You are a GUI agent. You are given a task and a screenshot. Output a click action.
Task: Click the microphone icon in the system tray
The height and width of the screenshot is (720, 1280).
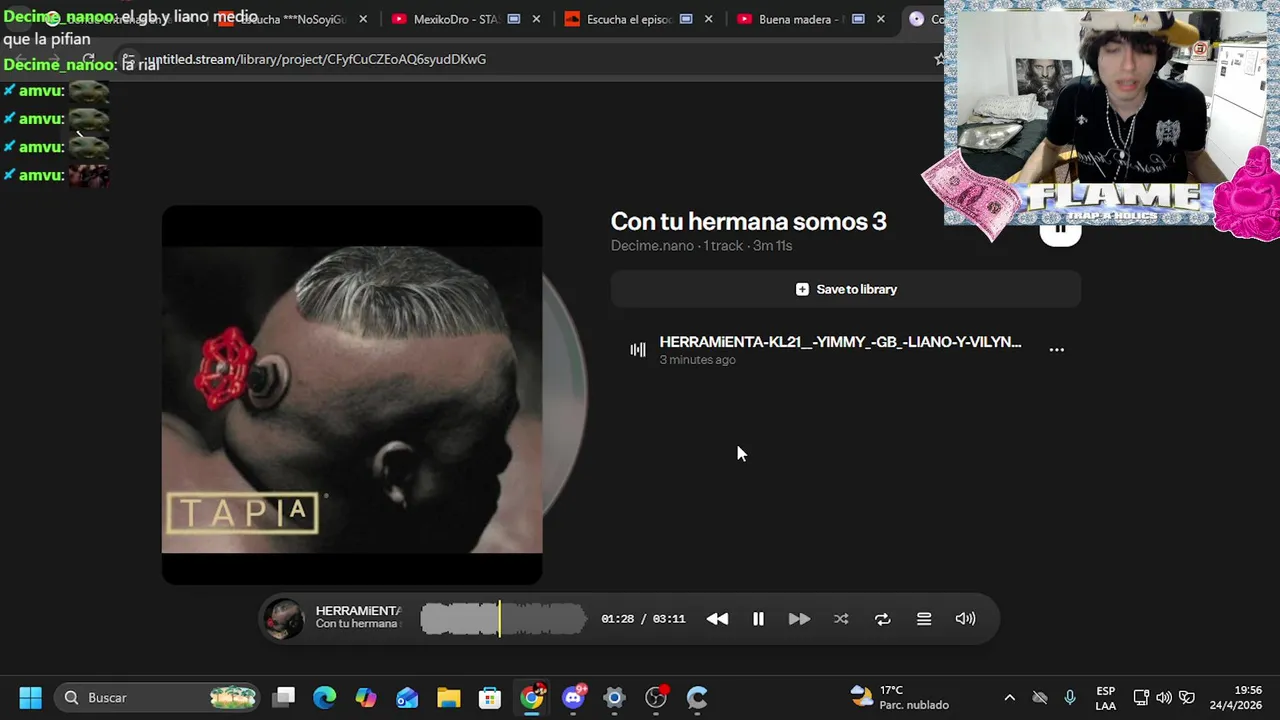click(x=1070, y=697)
